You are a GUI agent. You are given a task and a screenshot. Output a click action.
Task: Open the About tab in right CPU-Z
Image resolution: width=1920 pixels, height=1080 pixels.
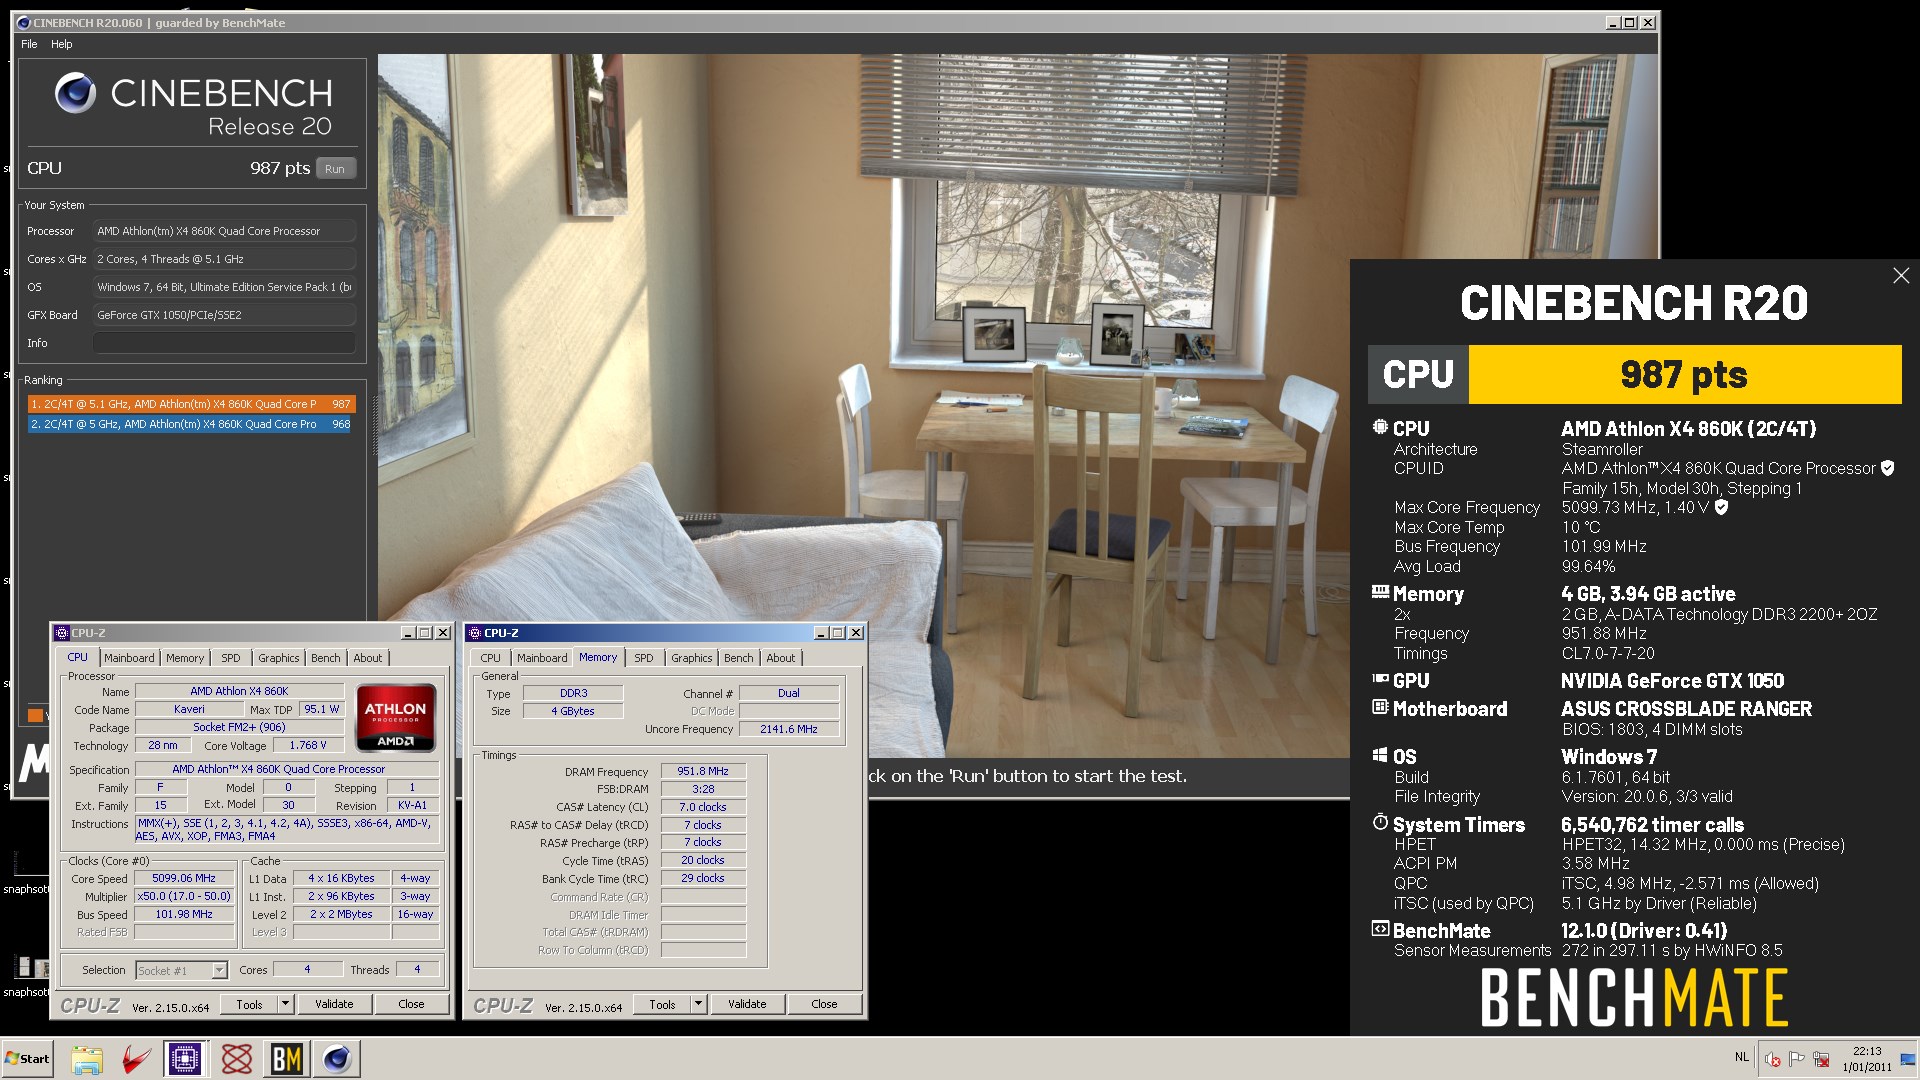pos(781,658)
